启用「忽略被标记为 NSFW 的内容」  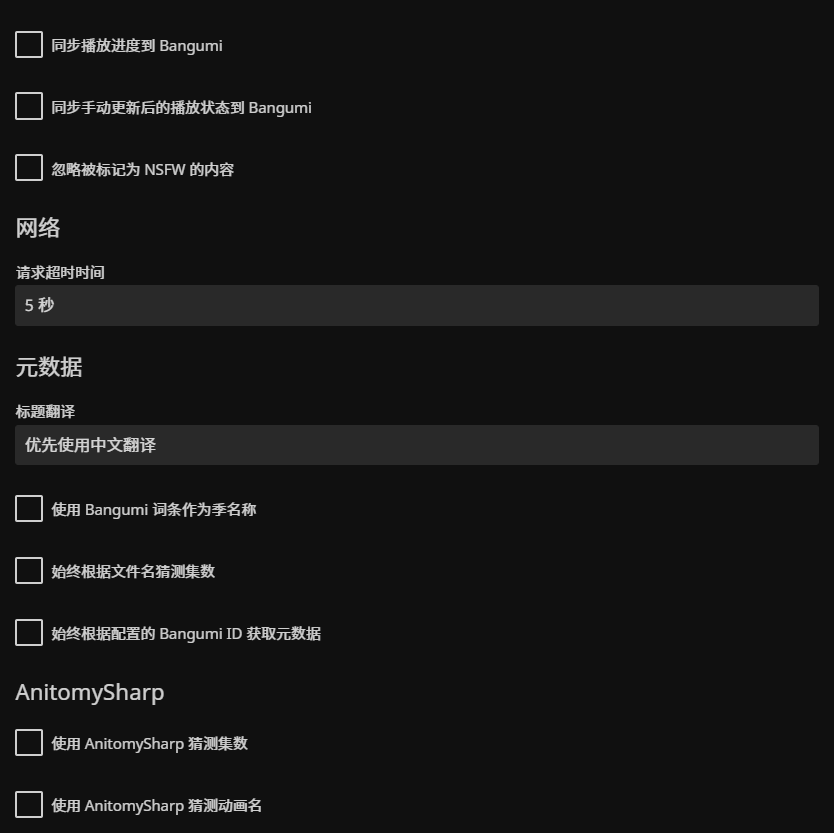[28, 167]
